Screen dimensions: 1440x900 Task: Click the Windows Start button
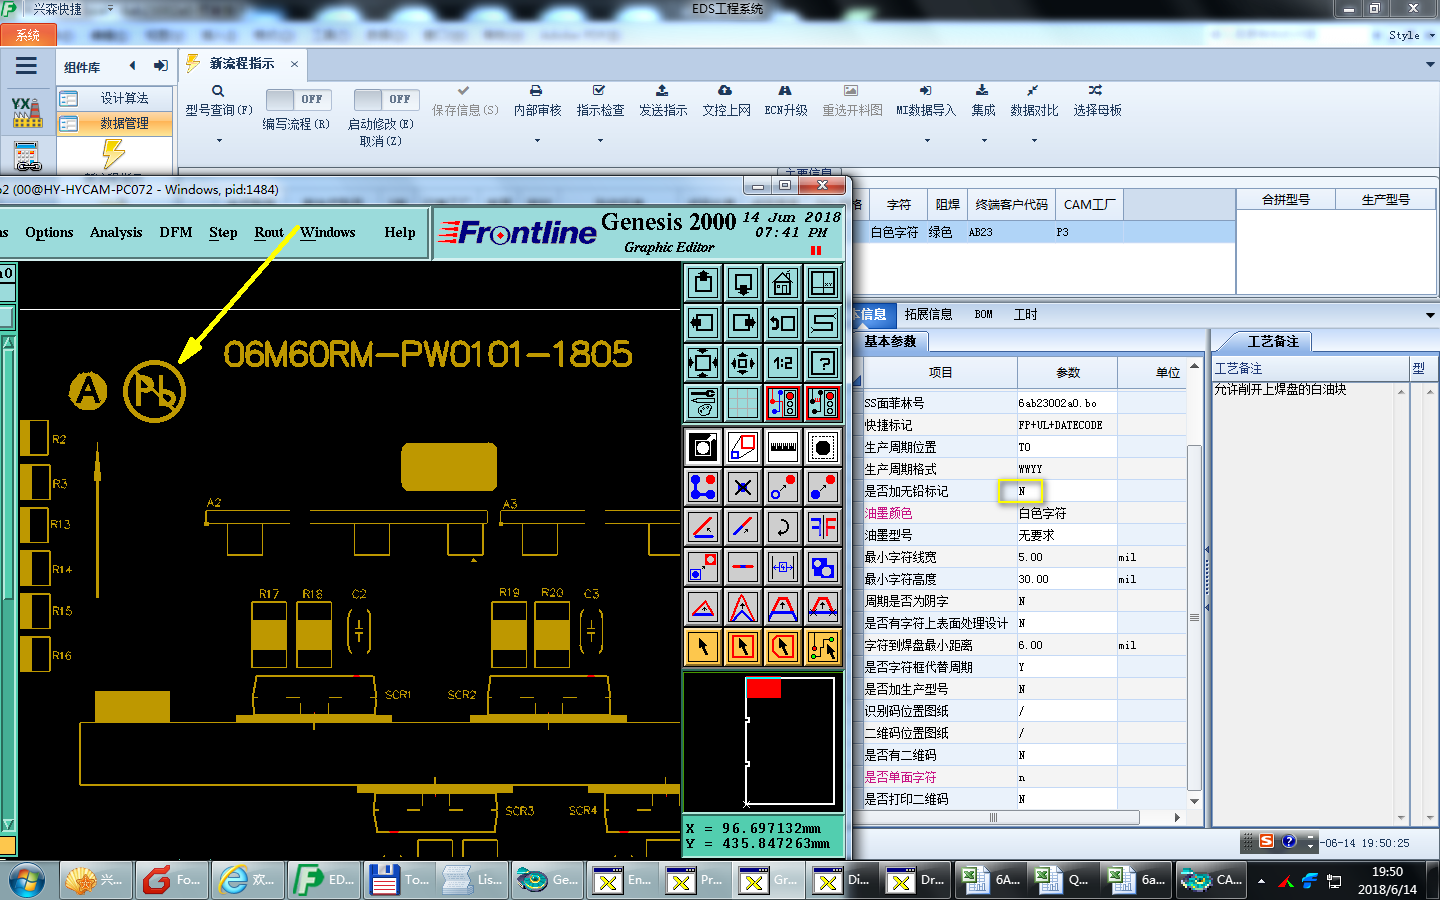(27, 881)
